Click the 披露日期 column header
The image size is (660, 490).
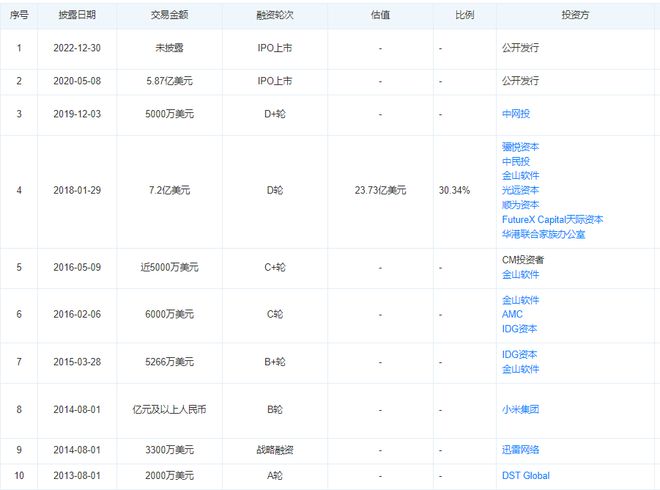pyautogui.click(x=77, y=15)
